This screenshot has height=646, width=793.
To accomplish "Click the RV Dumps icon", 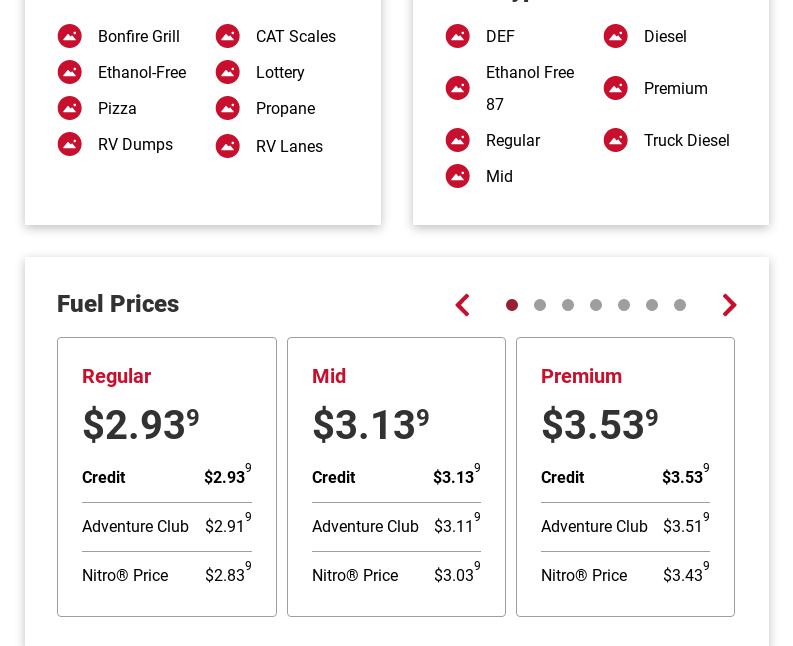I will tap(70, 144).
